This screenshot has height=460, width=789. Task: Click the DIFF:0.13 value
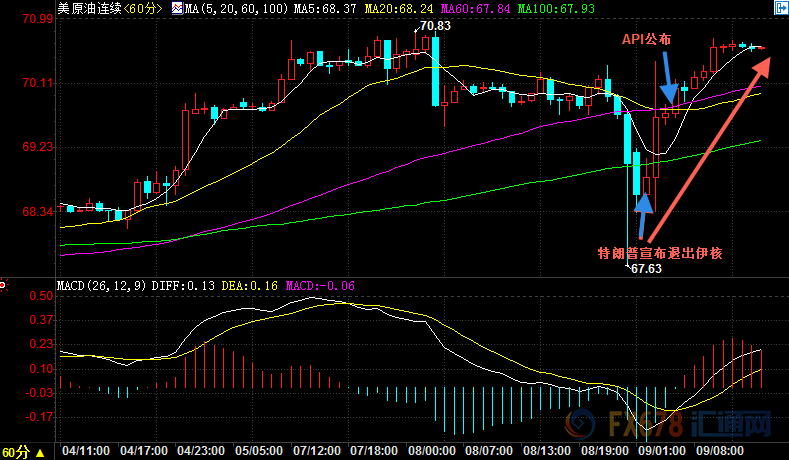(x=183, y=286)
